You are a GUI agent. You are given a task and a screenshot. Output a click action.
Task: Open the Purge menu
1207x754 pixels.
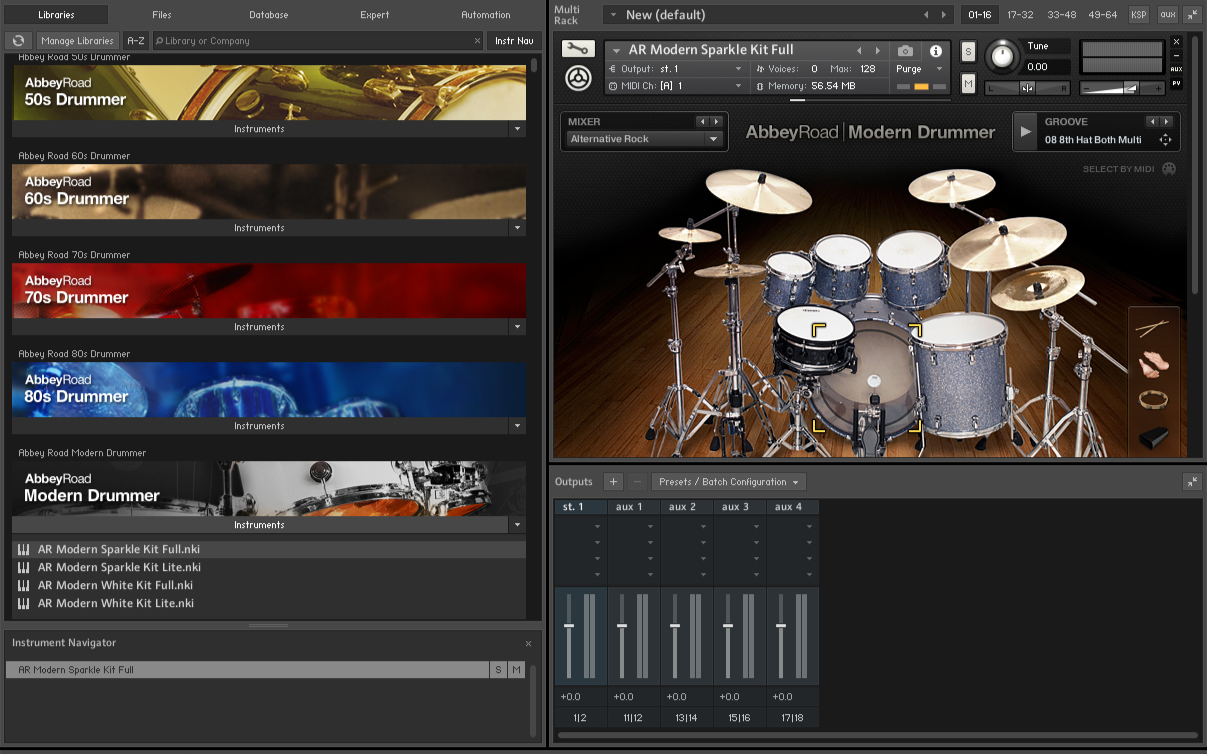[920, 69]
